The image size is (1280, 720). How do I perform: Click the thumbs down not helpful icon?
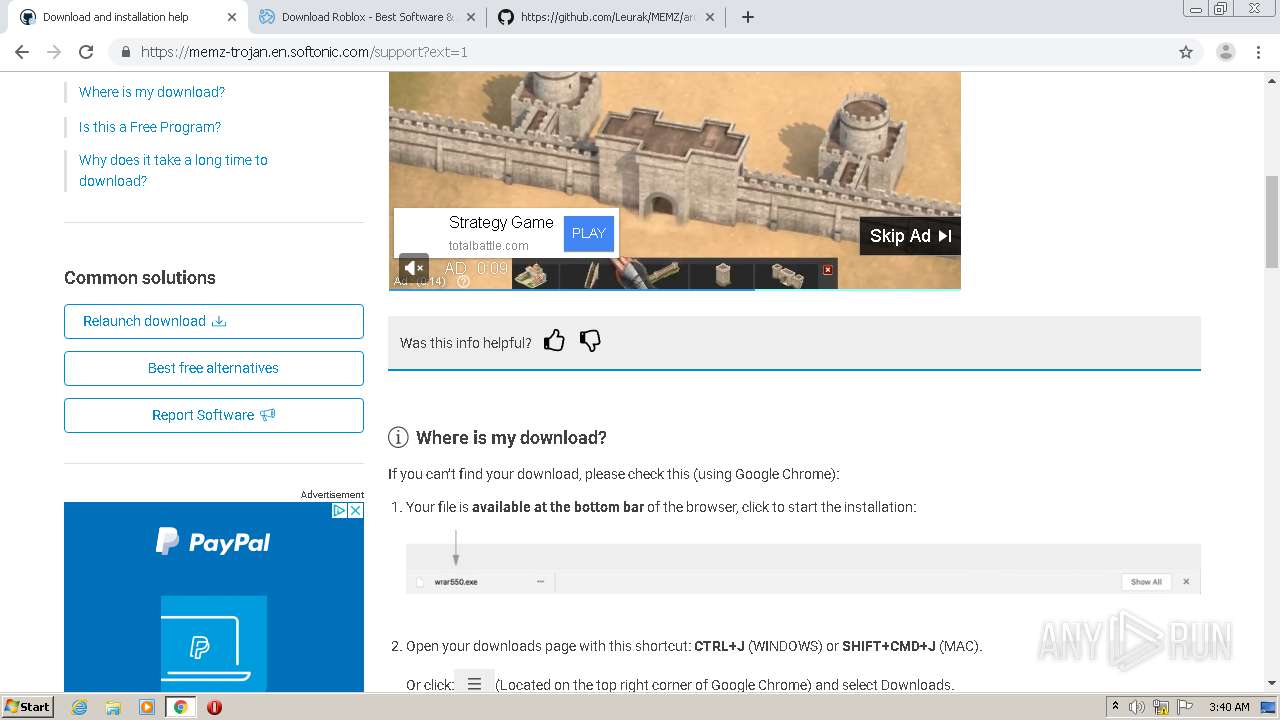point(590,341)
